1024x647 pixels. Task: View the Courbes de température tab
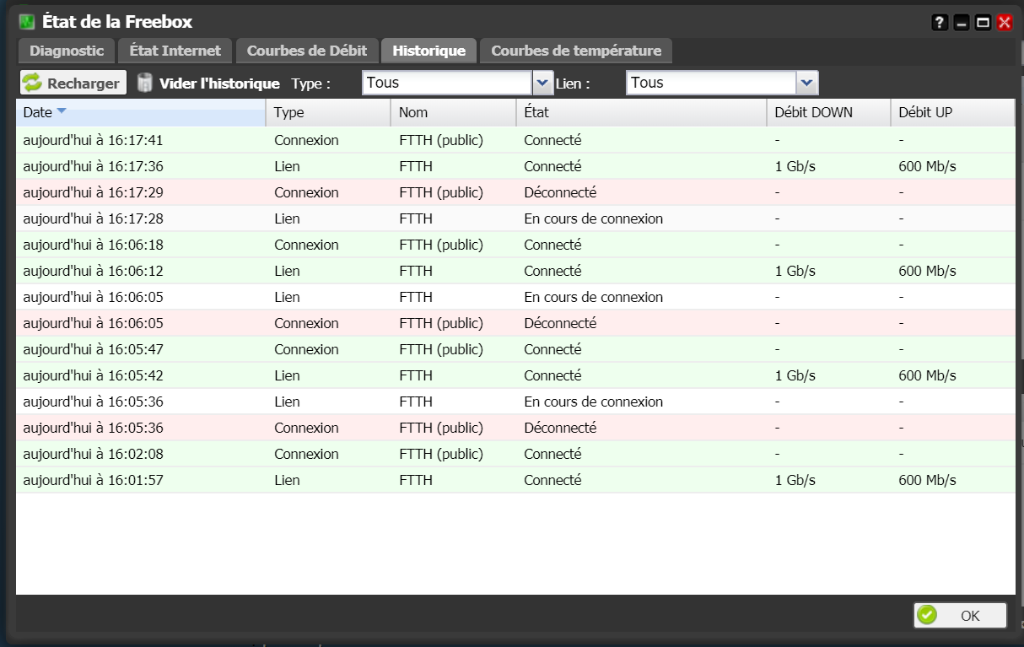tap(576, 51)
